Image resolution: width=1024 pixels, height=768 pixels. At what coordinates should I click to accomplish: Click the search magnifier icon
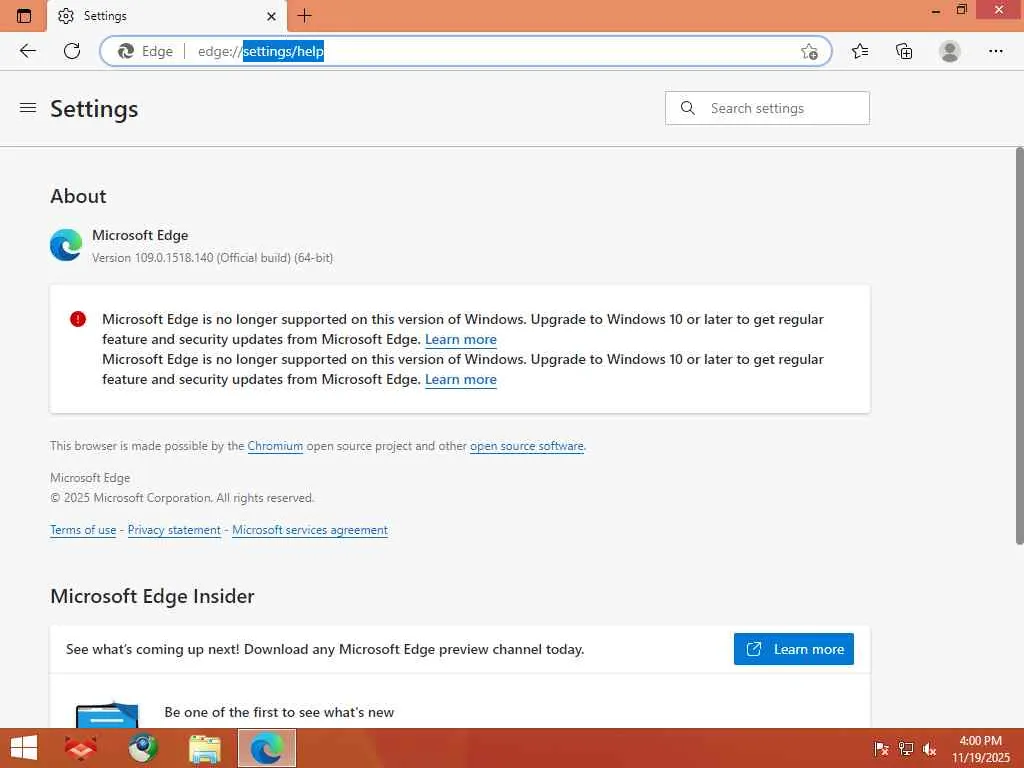(x=688, y=108)
